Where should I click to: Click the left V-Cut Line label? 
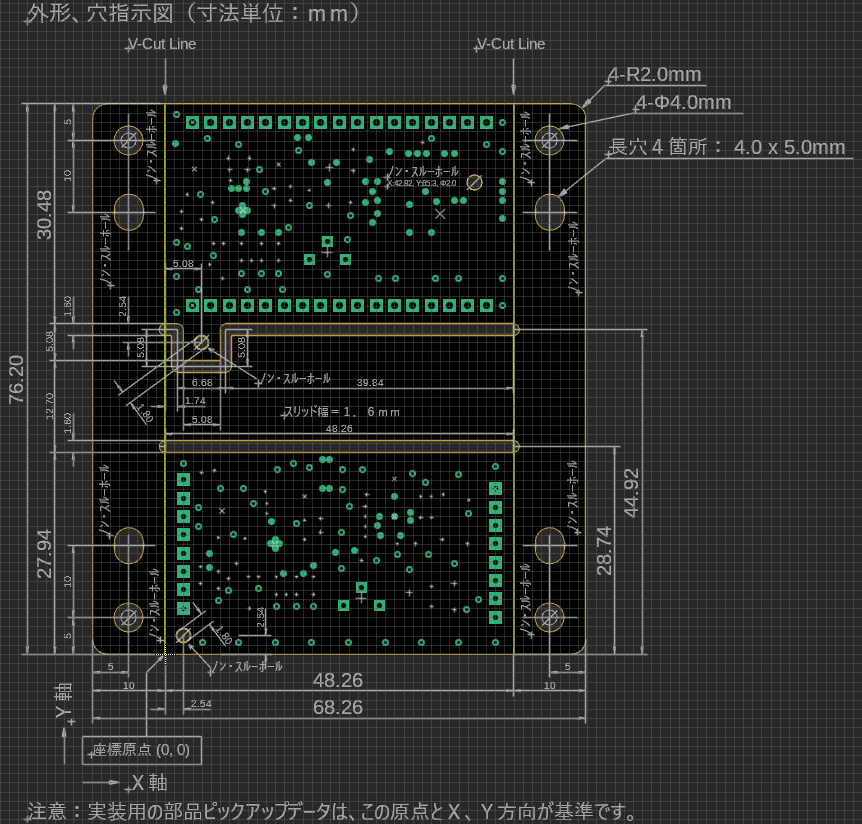tap(162, 44)
